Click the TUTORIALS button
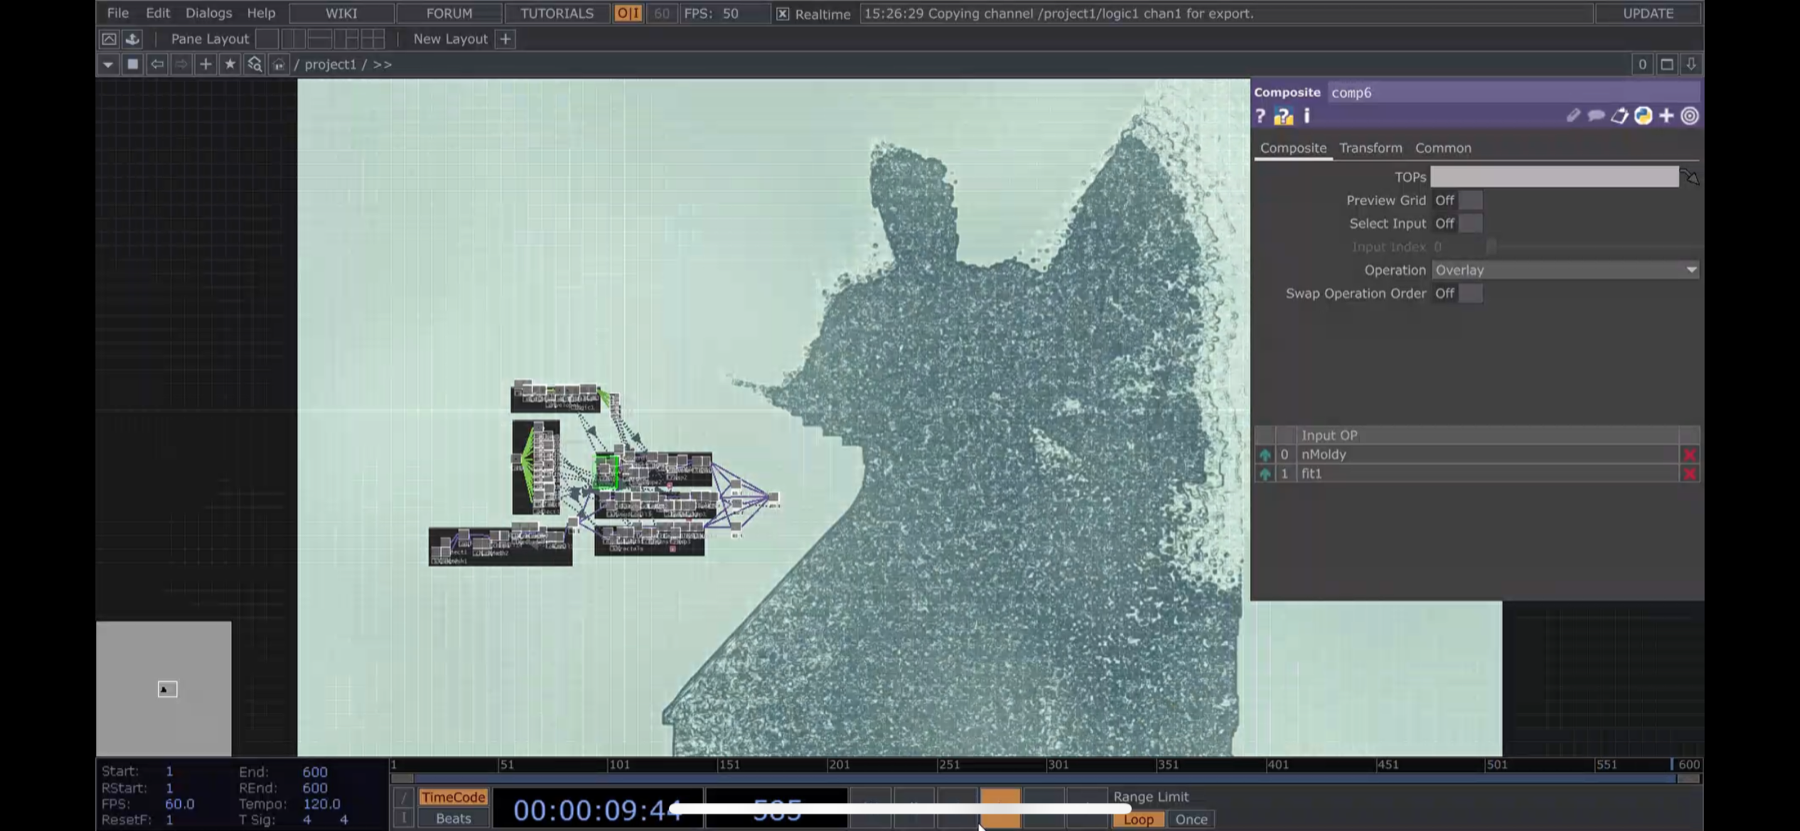This screenshot has width=1800, height=831. pyautogui.click(x=556, y=13)
